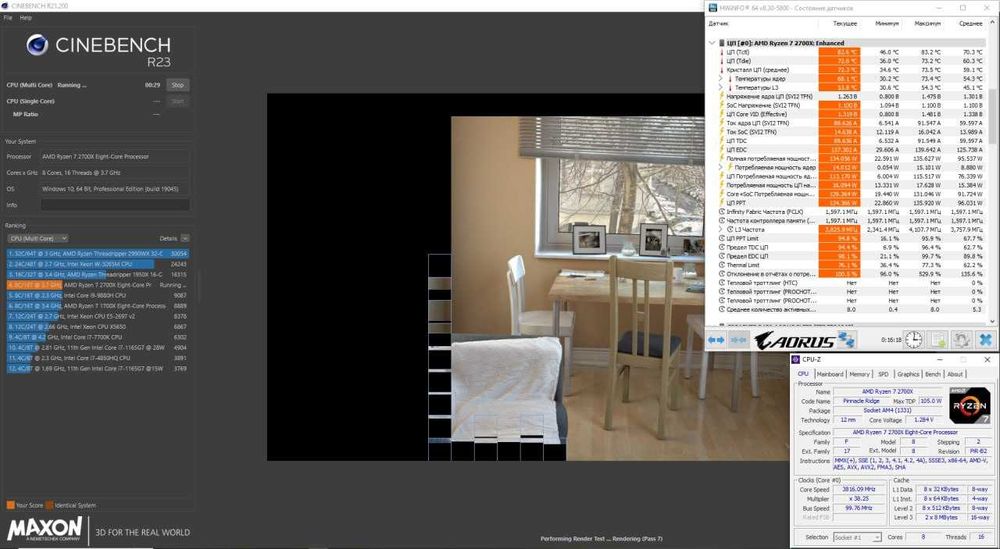Click the Details toggle button in Ranking

[185, 238]
